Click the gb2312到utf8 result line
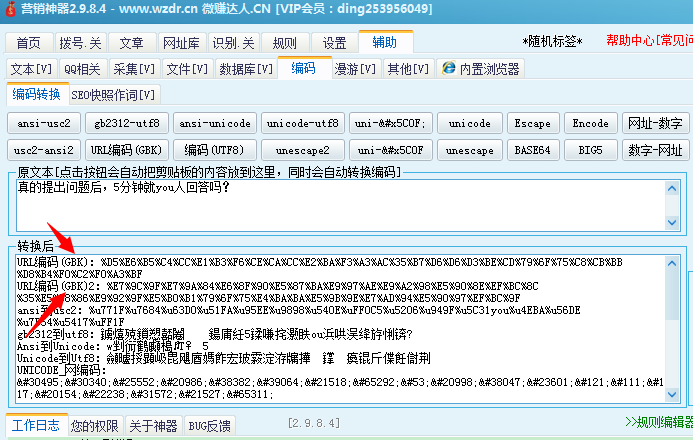693x440 pixels. (215, 334)
